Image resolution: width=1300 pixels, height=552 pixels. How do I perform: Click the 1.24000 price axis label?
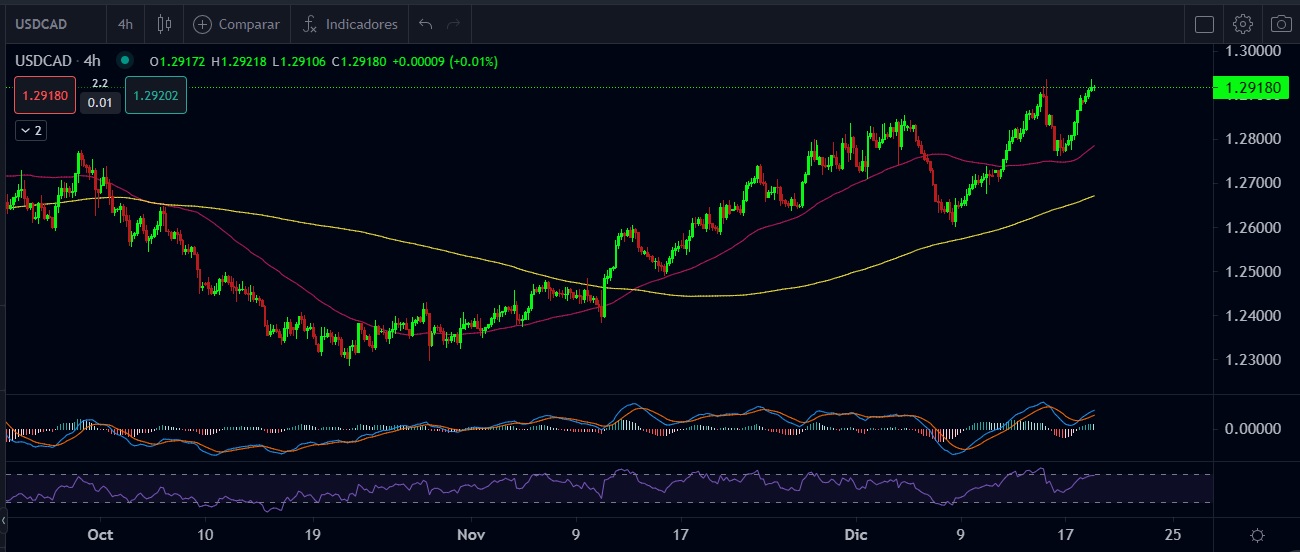coord(1252,315)
